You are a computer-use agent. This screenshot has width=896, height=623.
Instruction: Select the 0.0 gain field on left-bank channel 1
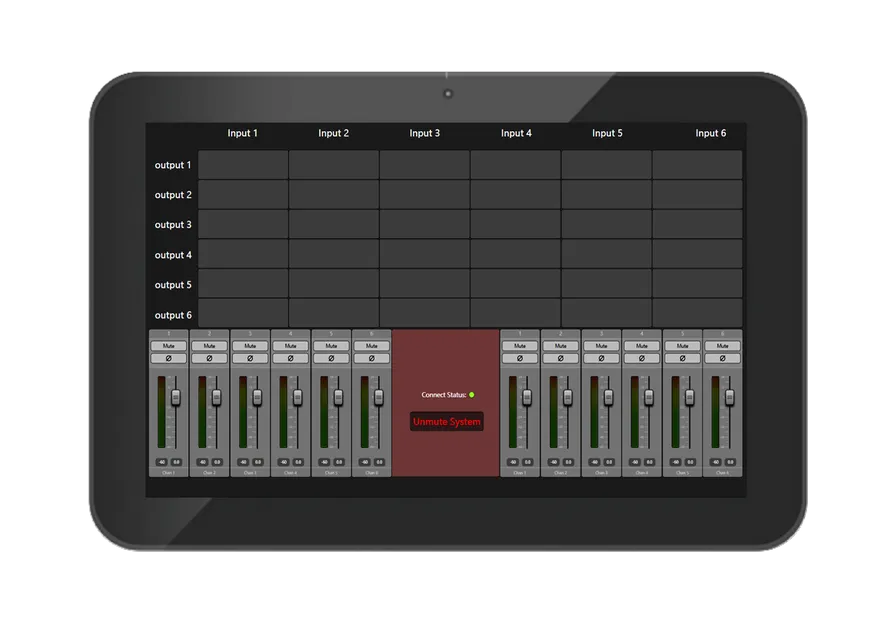[x=176, y=462]
